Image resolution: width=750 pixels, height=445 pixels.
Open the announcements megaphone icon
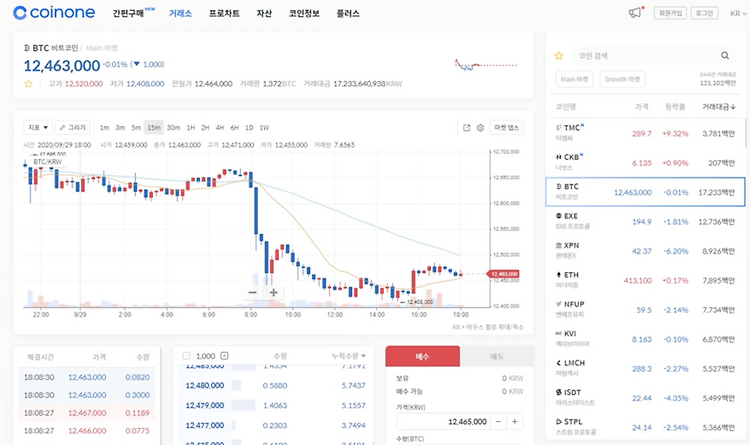tap(635, 12)
